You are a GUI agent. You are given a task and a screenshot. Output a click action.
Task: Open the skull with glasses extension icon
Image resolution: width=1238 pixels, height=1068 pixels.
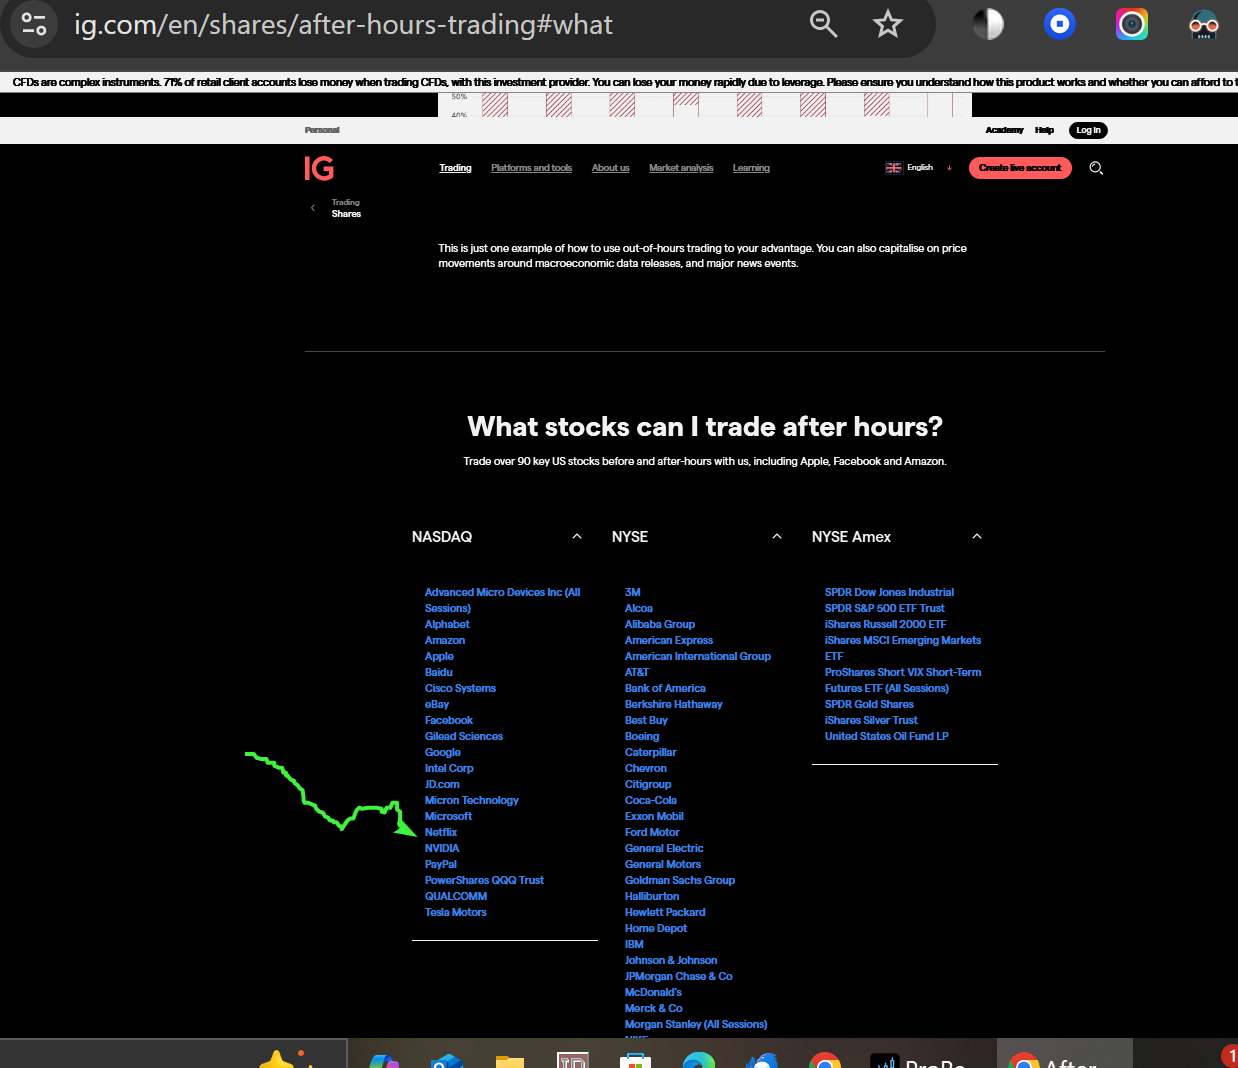coord(1204,24)
